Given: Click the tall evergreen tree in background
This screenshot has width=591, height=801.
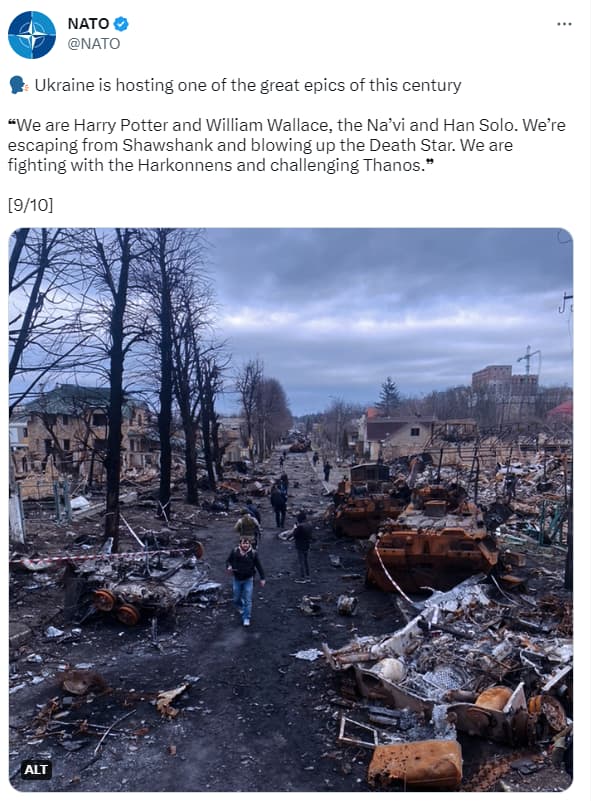Looking at the screenshot, I should pyautogui.click(x=389, y=396).
